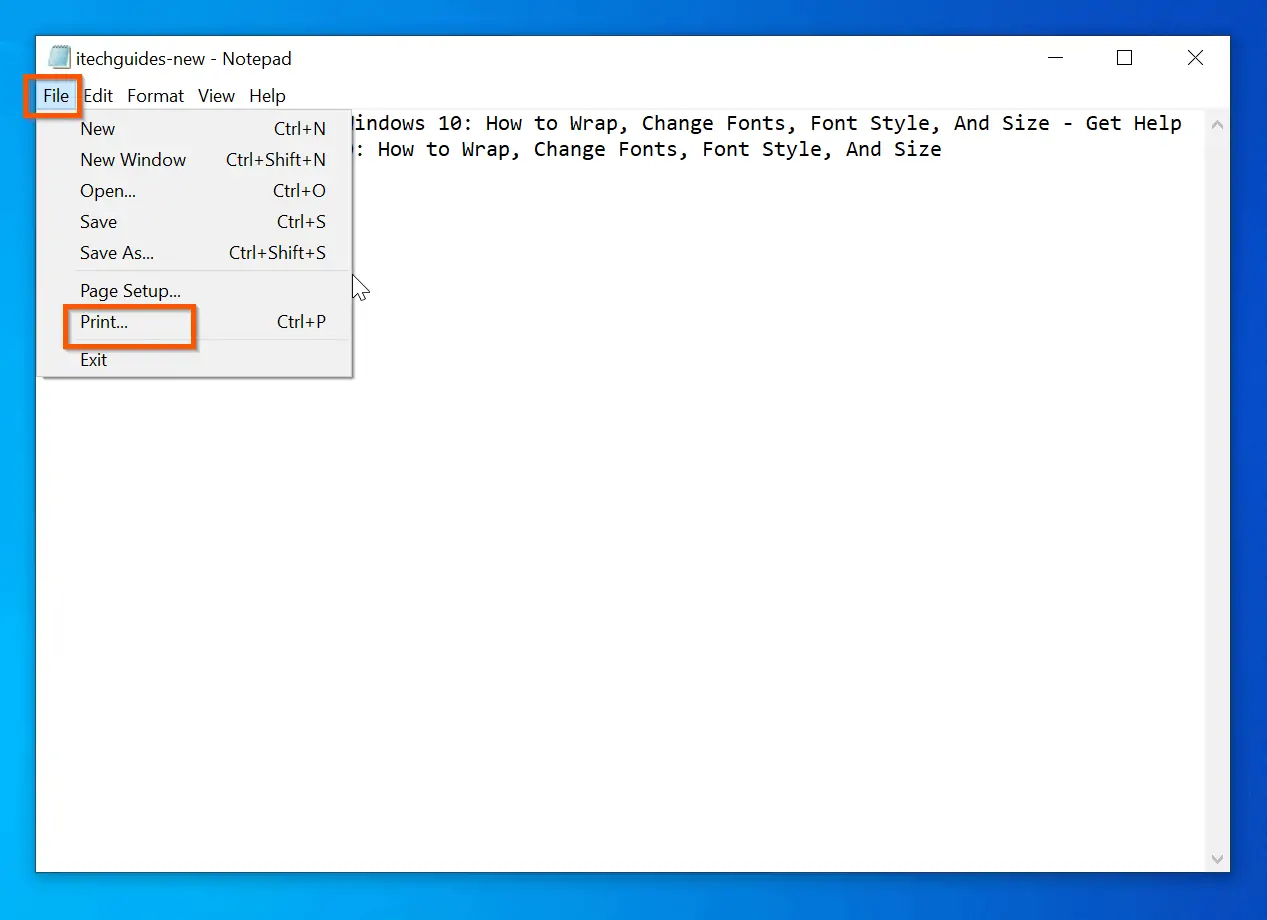Click second text line ending 'And Size'
The height and width of the screenshot is (920, 1267).
tap(647, 150)
